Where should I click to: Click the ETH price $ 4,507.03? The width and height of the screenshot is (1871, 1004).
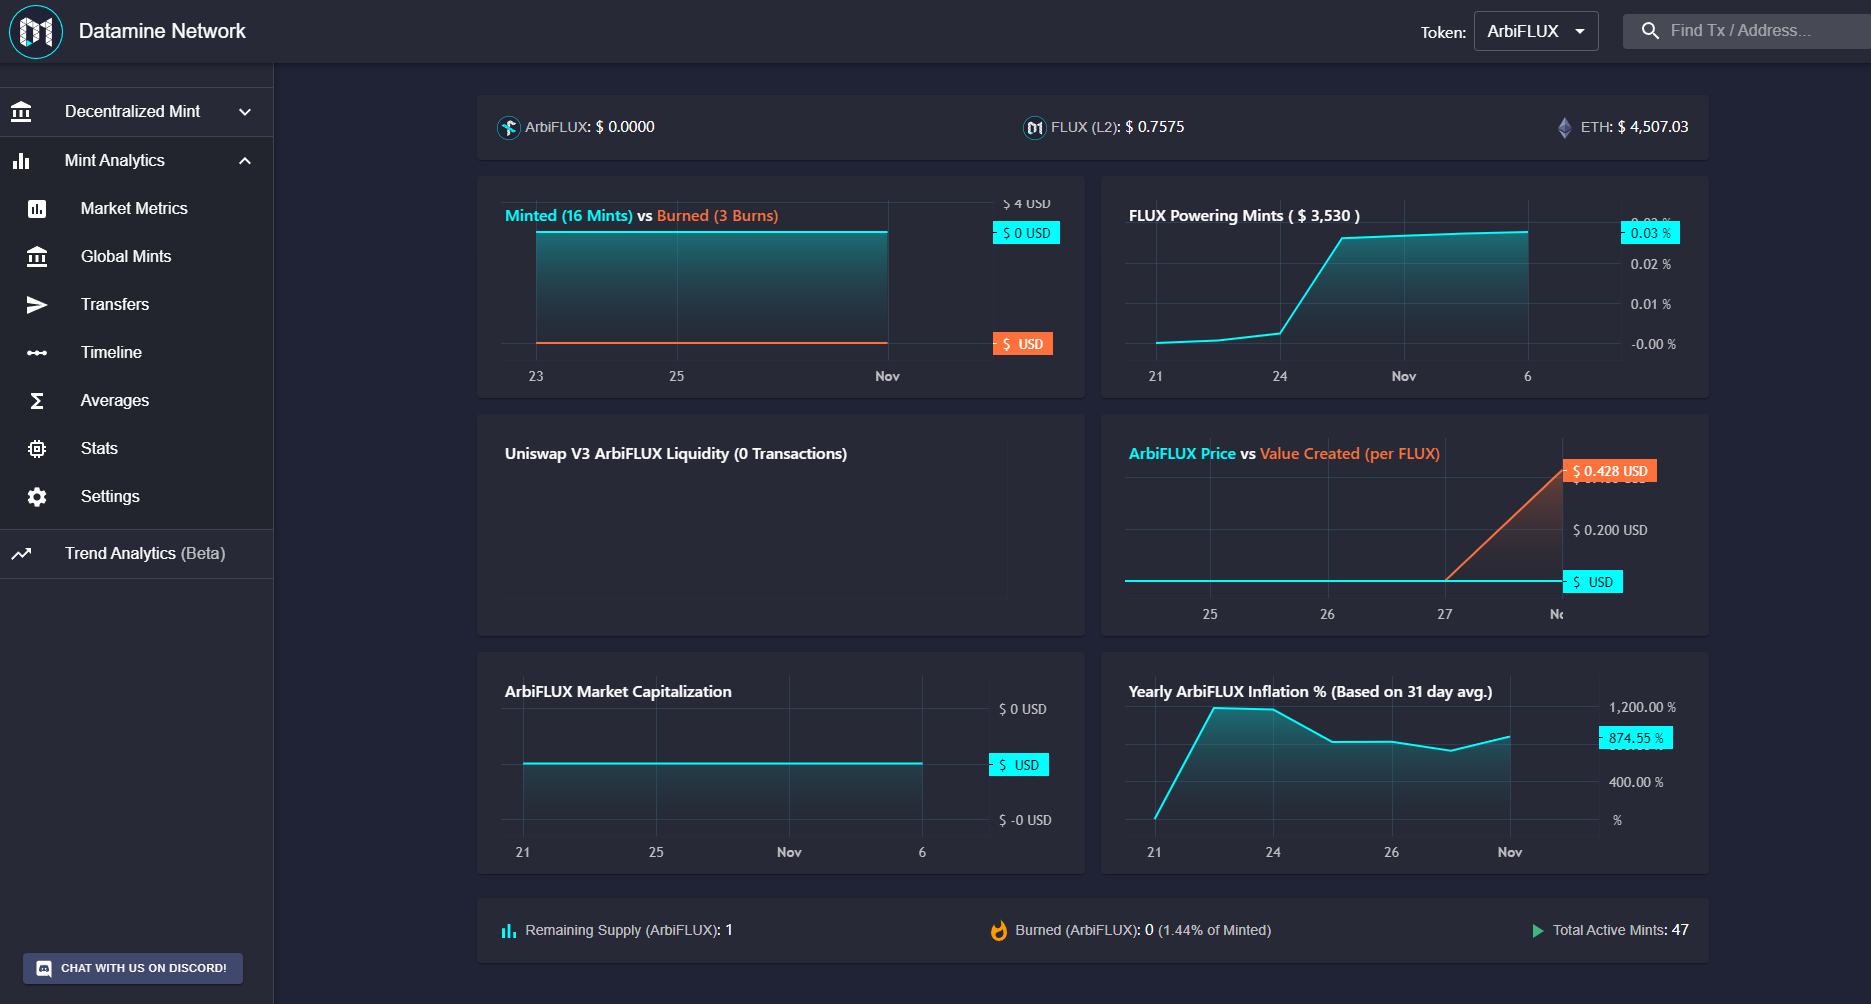(x=1653, y=128)
